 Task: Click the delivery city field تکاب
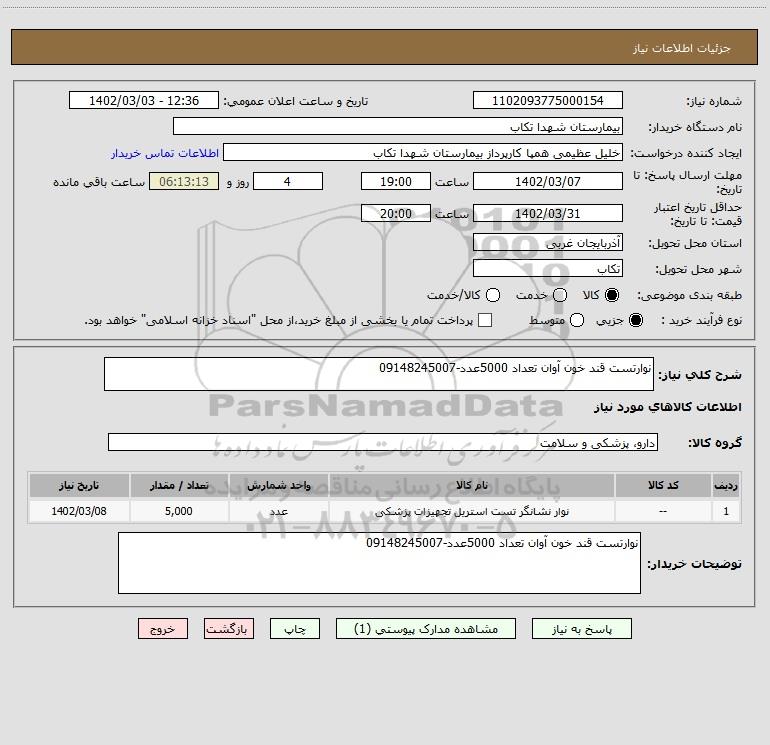548,268
